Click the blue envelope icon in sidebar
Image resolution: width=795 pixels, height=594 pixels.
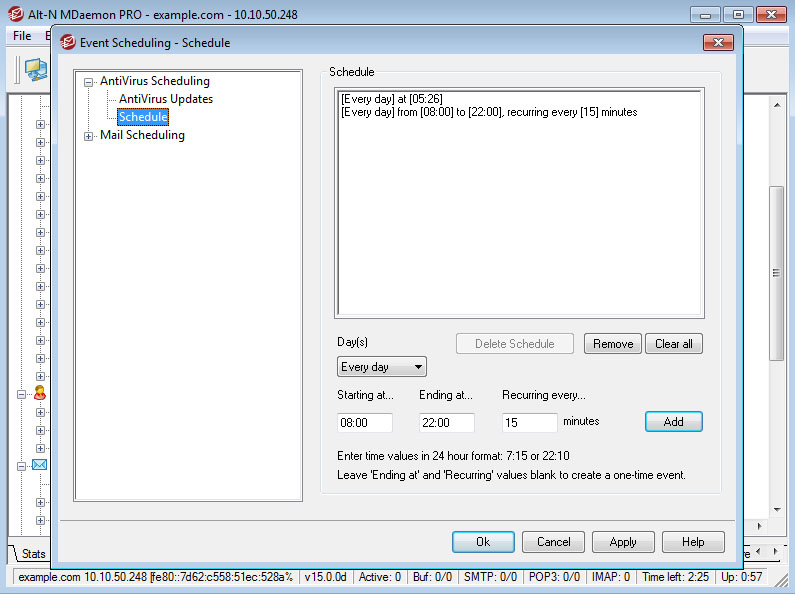click(40, 465)
